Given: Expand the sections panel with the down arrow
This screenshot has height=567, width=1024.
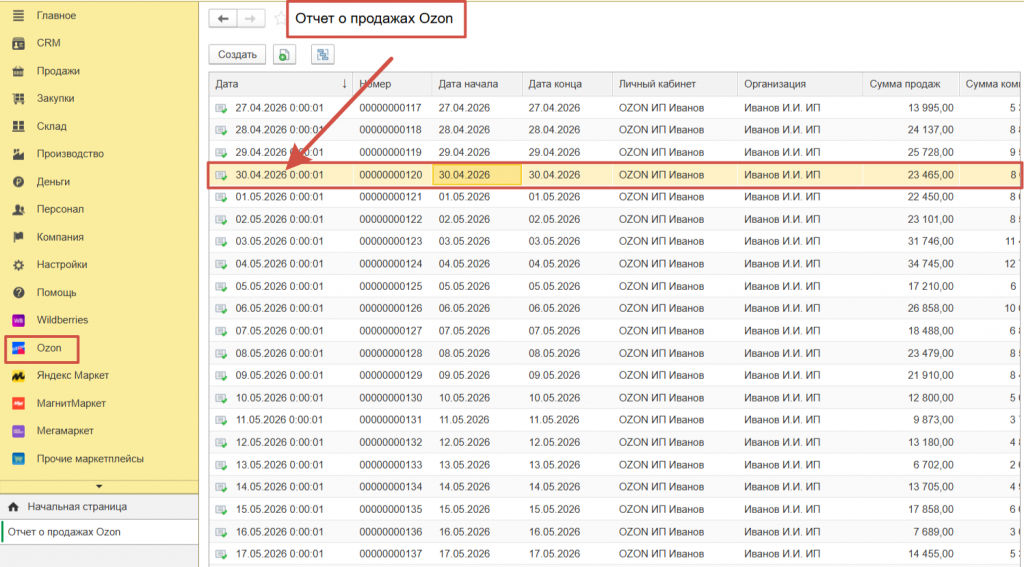Looking at the screenshot, I should pos(99,487).
